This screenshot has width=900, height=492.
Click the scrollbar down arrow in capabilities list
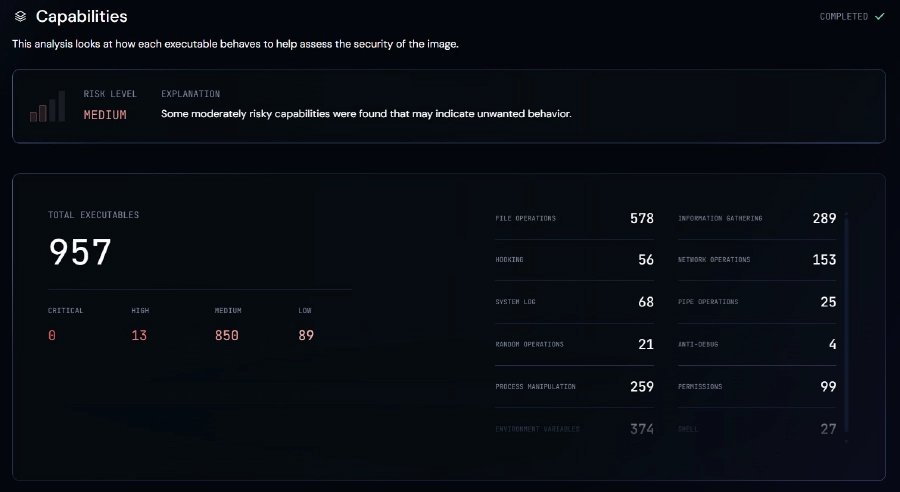(846, 441)
